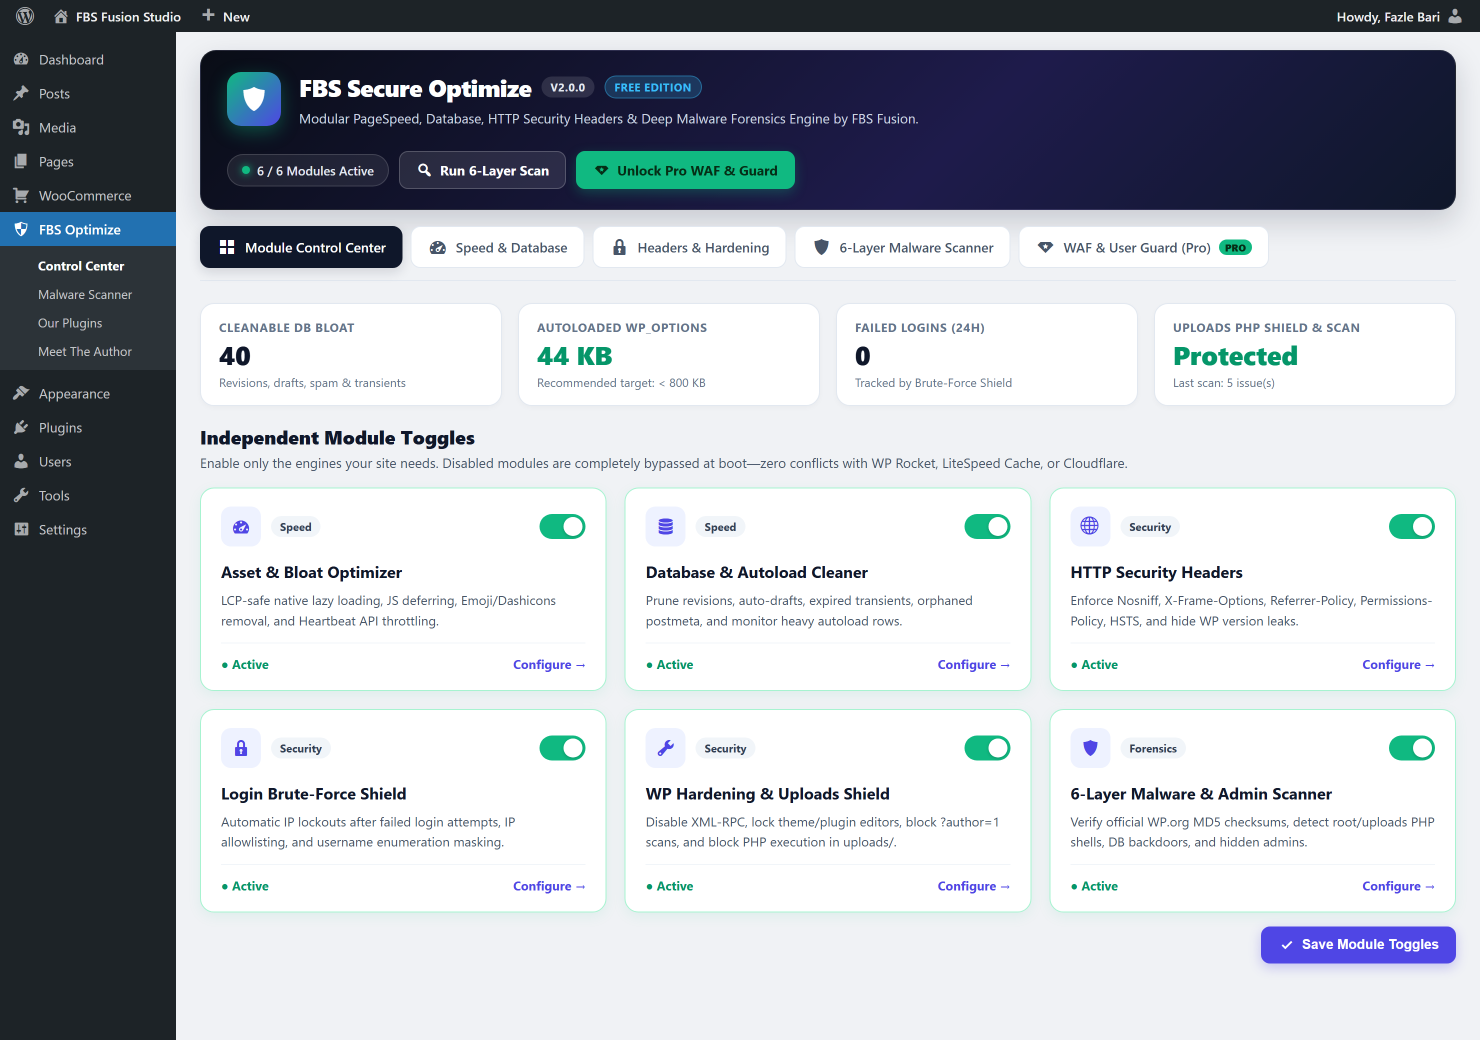Viewport: 1480px width, 1040px height.
Task: Open WAF & User Guard (Pro) tab
Action: tap(1144, 247)
